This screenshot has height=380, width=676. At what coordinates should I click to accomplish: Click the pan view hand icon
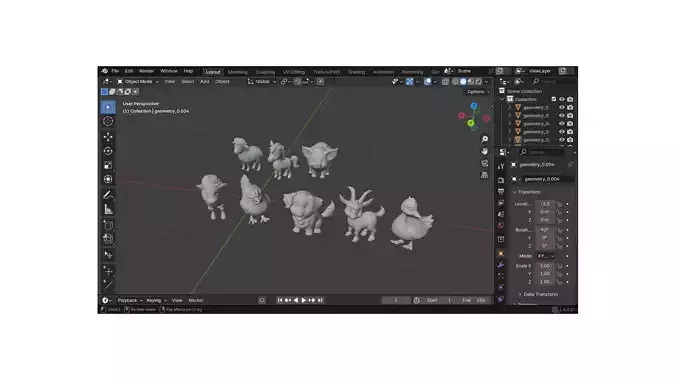click(x=485, y=151)
